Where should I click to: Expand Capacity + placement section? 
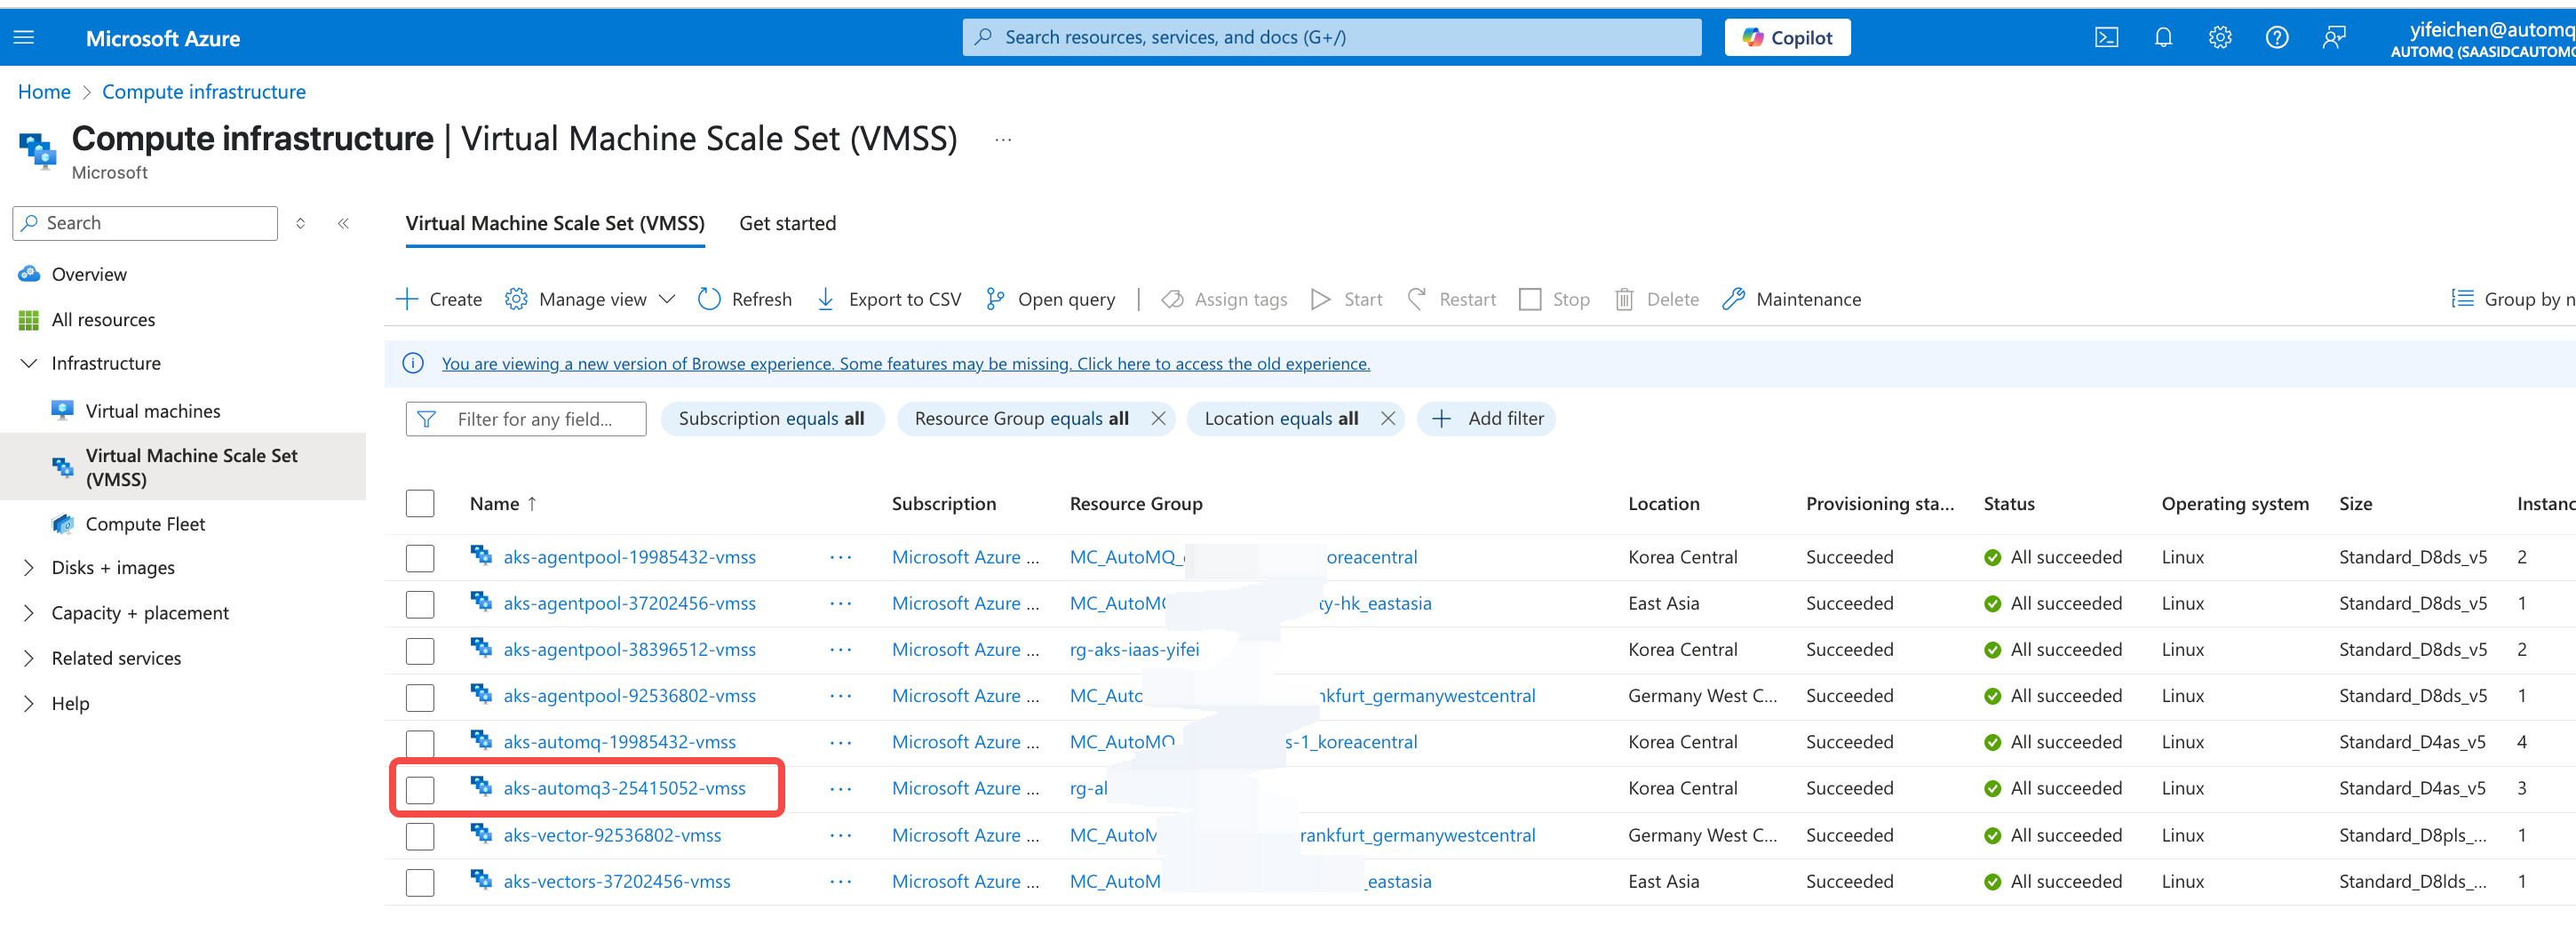[29, 613]
